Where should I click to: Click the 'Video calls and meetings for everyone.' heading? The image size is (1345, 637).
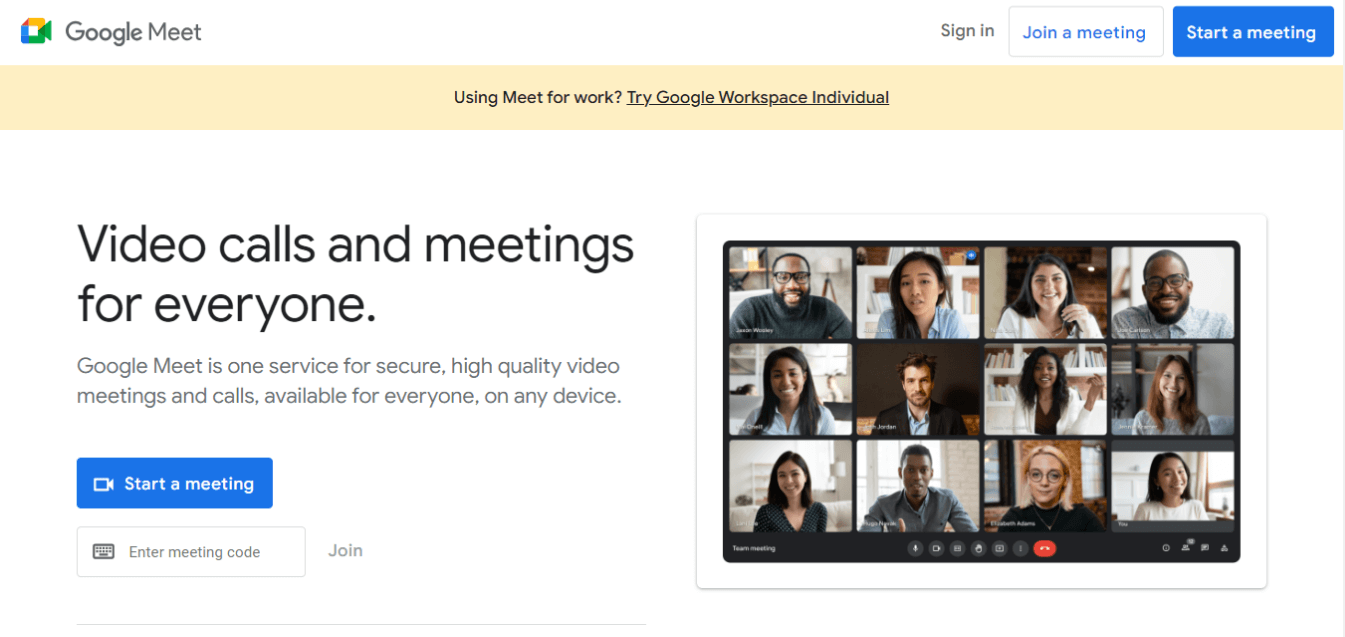[x=356, y=273]
